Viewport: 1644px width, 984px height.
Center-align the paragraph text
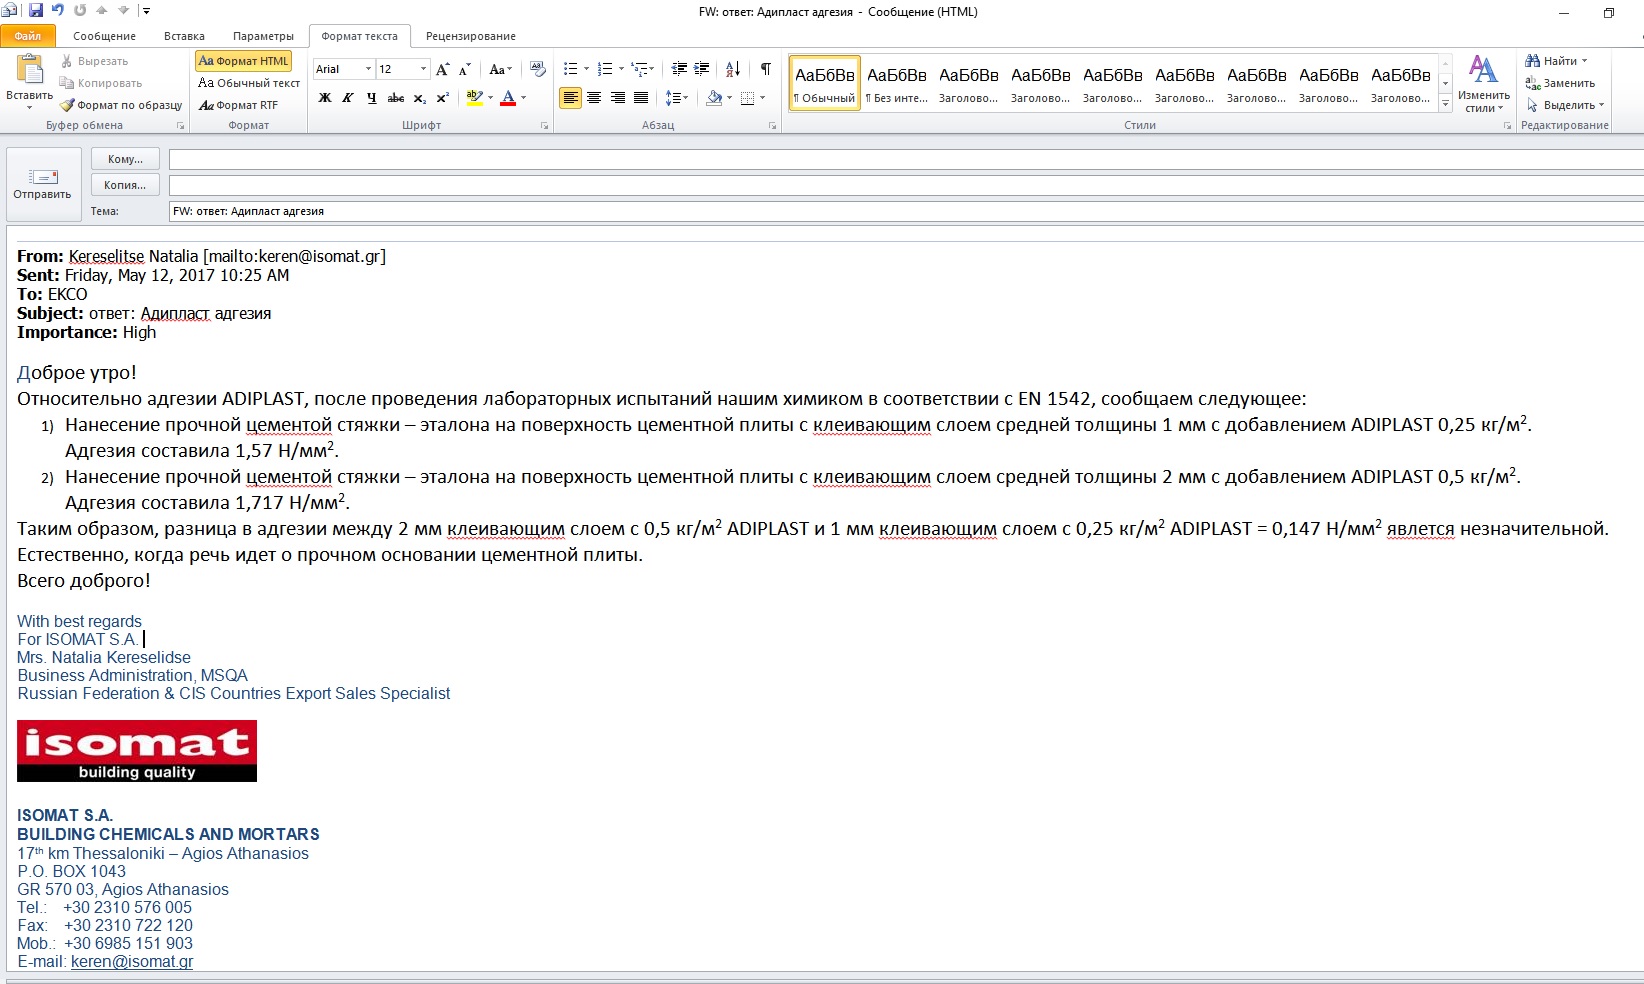click(594, 98)
